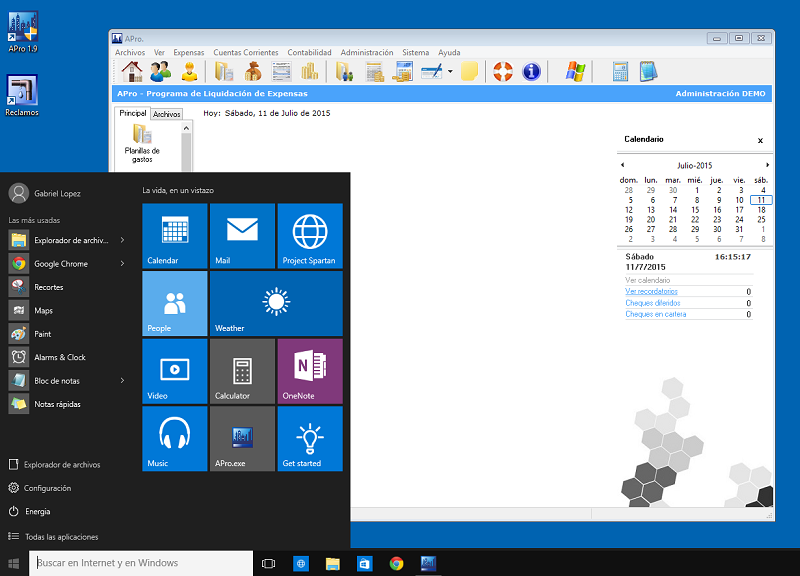Switch to the Archivos tab

pyautogui.click(x=167, y=114)
